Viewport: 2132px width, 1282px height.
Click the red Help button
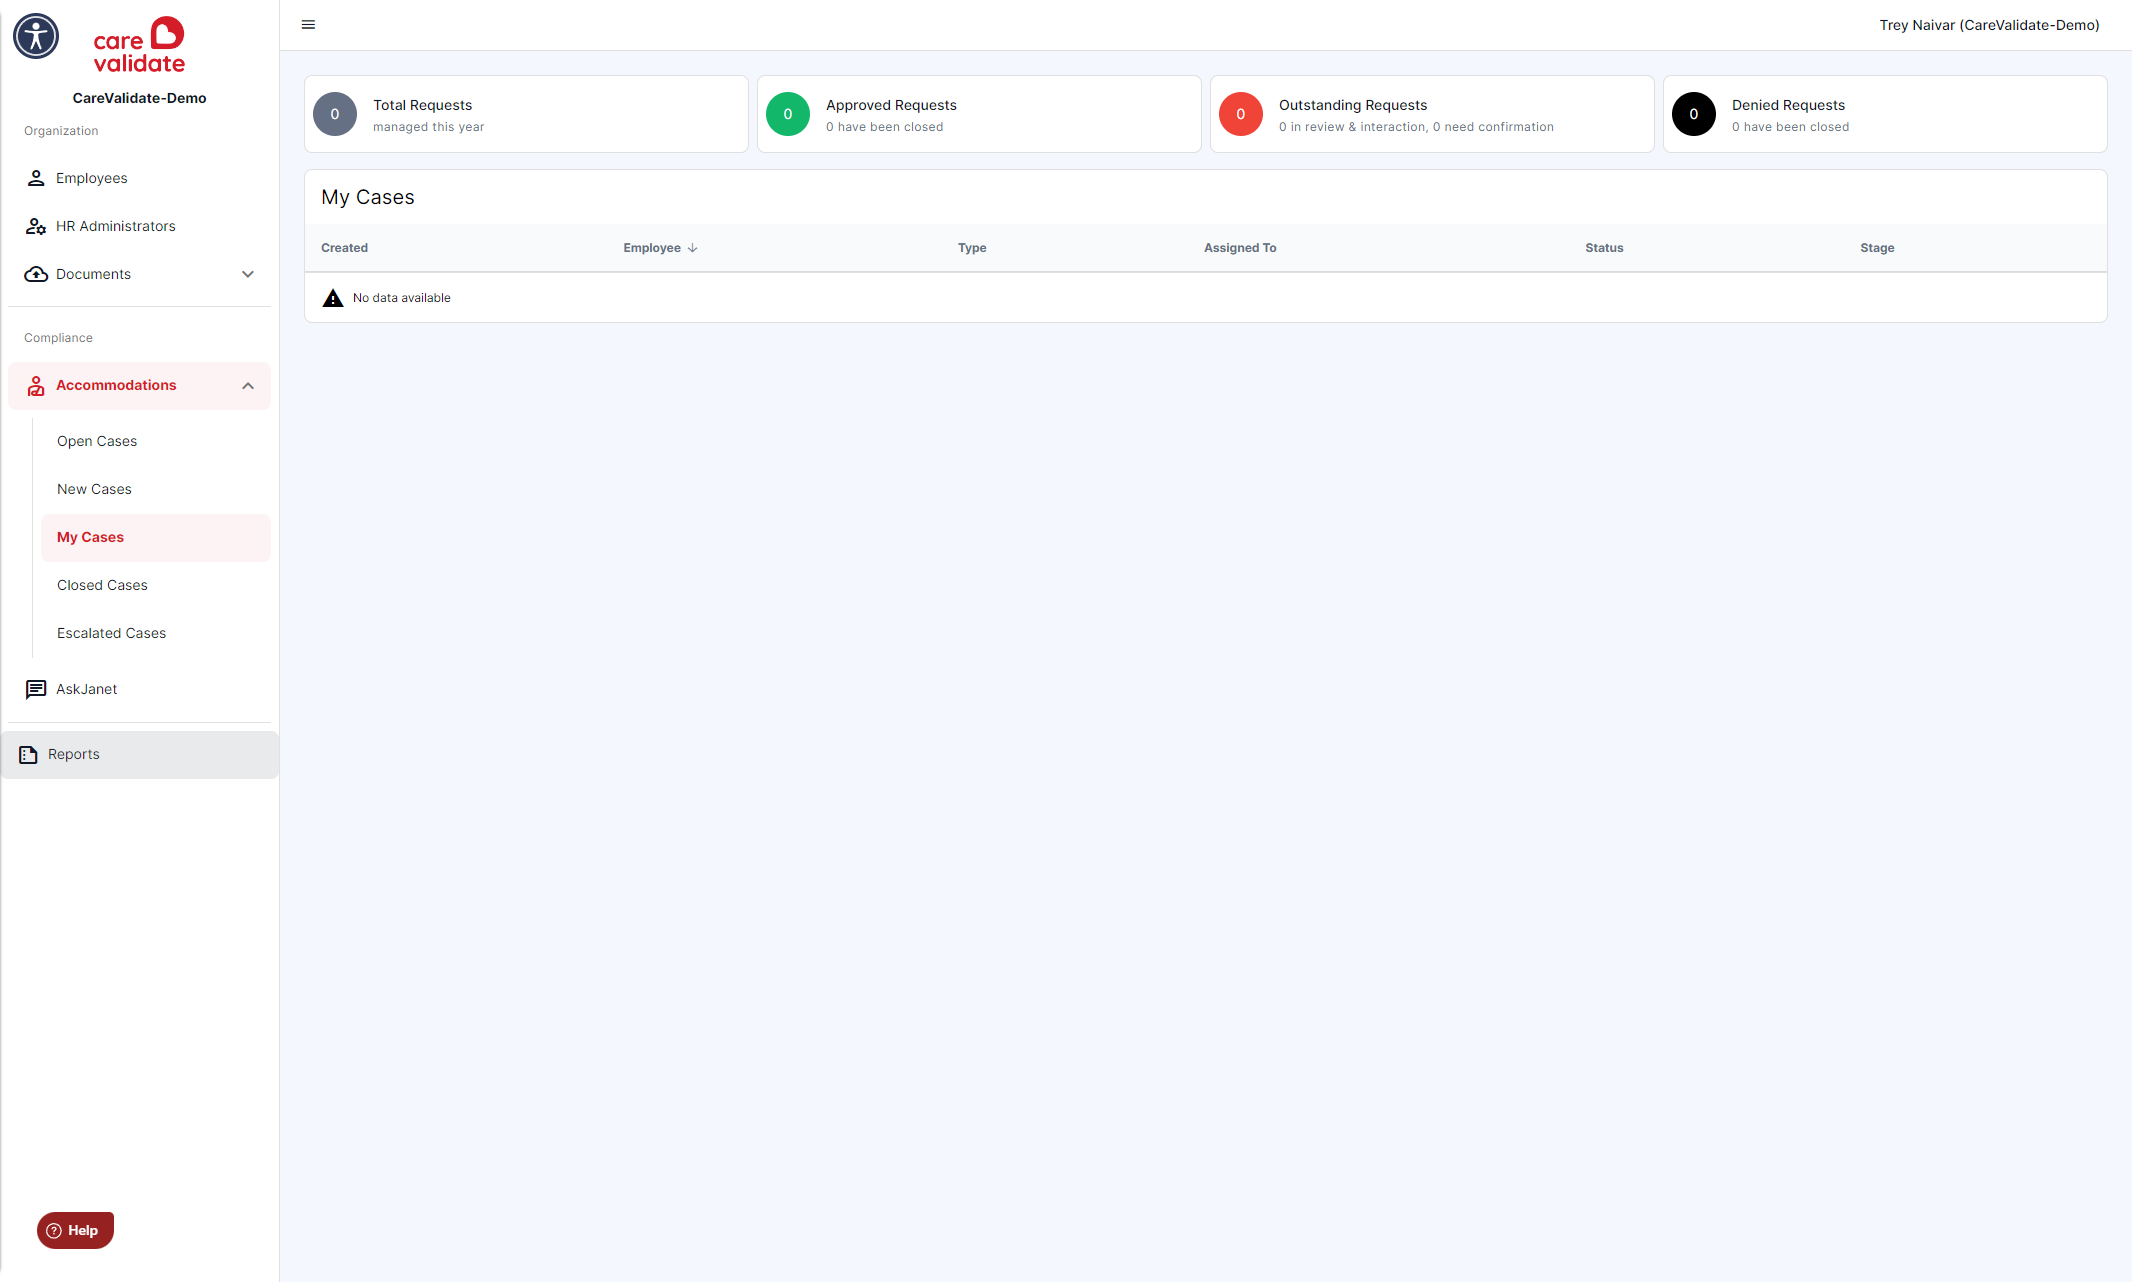(75, 1230)
